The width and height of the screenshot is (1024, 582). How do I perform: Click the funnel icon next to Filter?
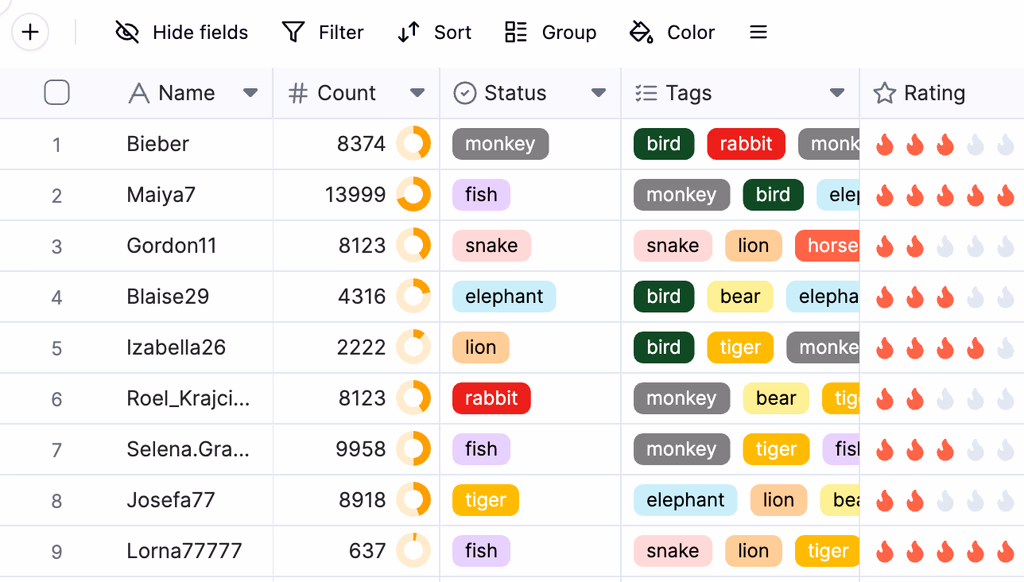[x=291, y=32]
